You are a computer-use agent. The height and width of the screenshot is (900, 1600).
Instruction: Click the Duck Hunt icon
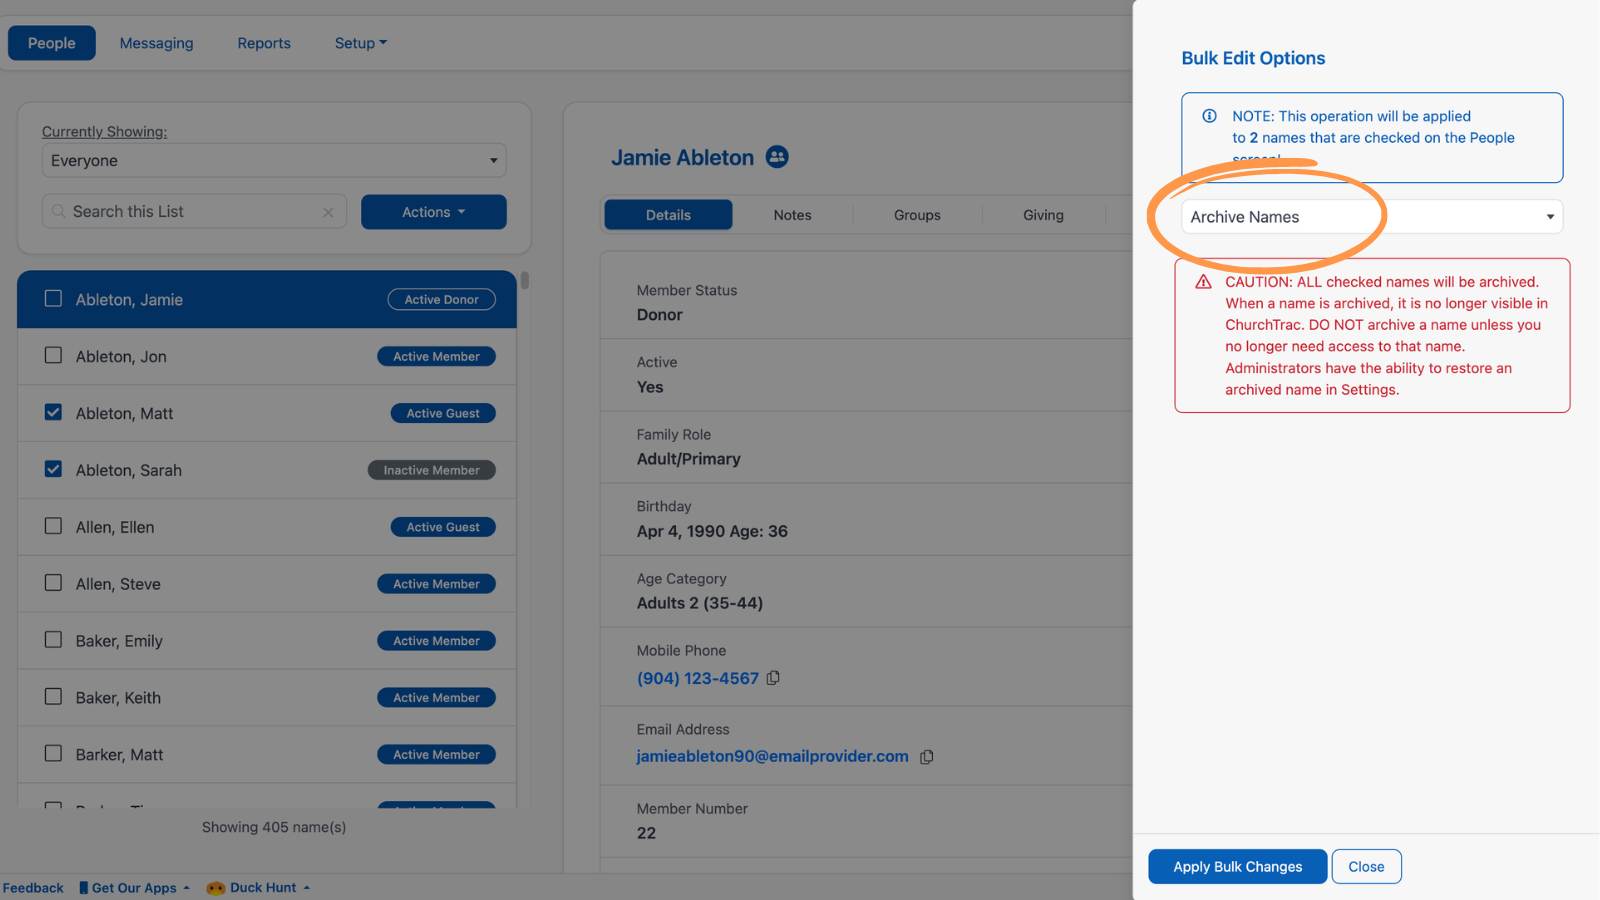point(215,888)
